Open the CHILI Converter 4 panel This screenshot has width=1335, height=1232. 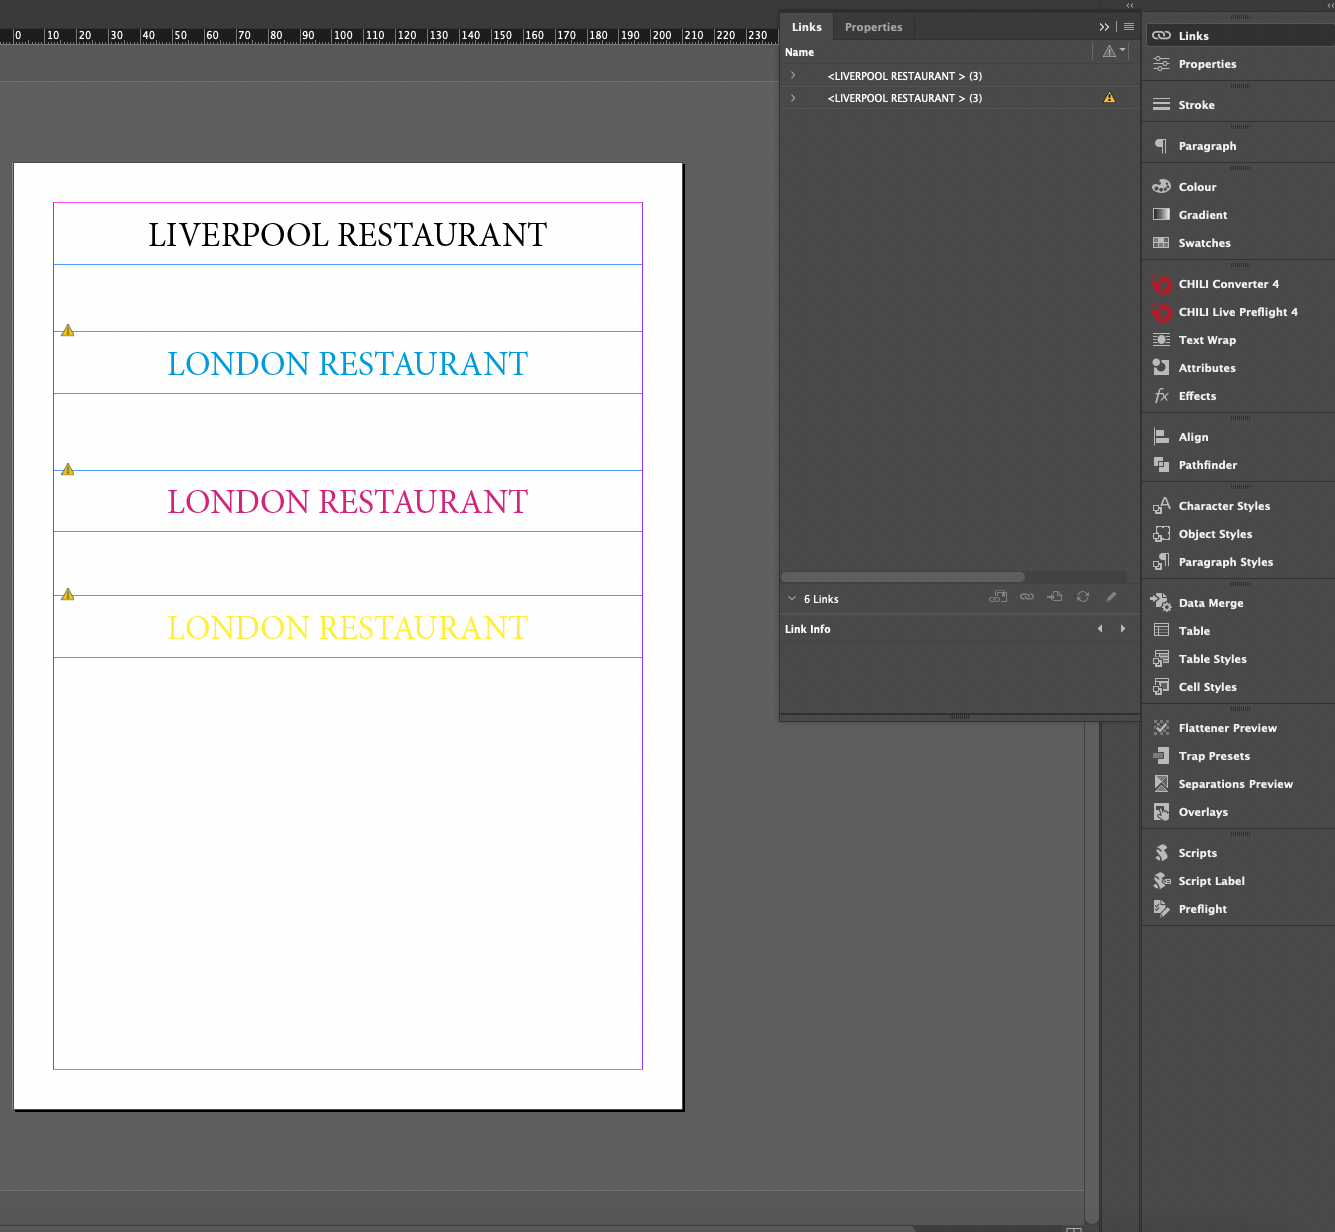(1228, 284)
